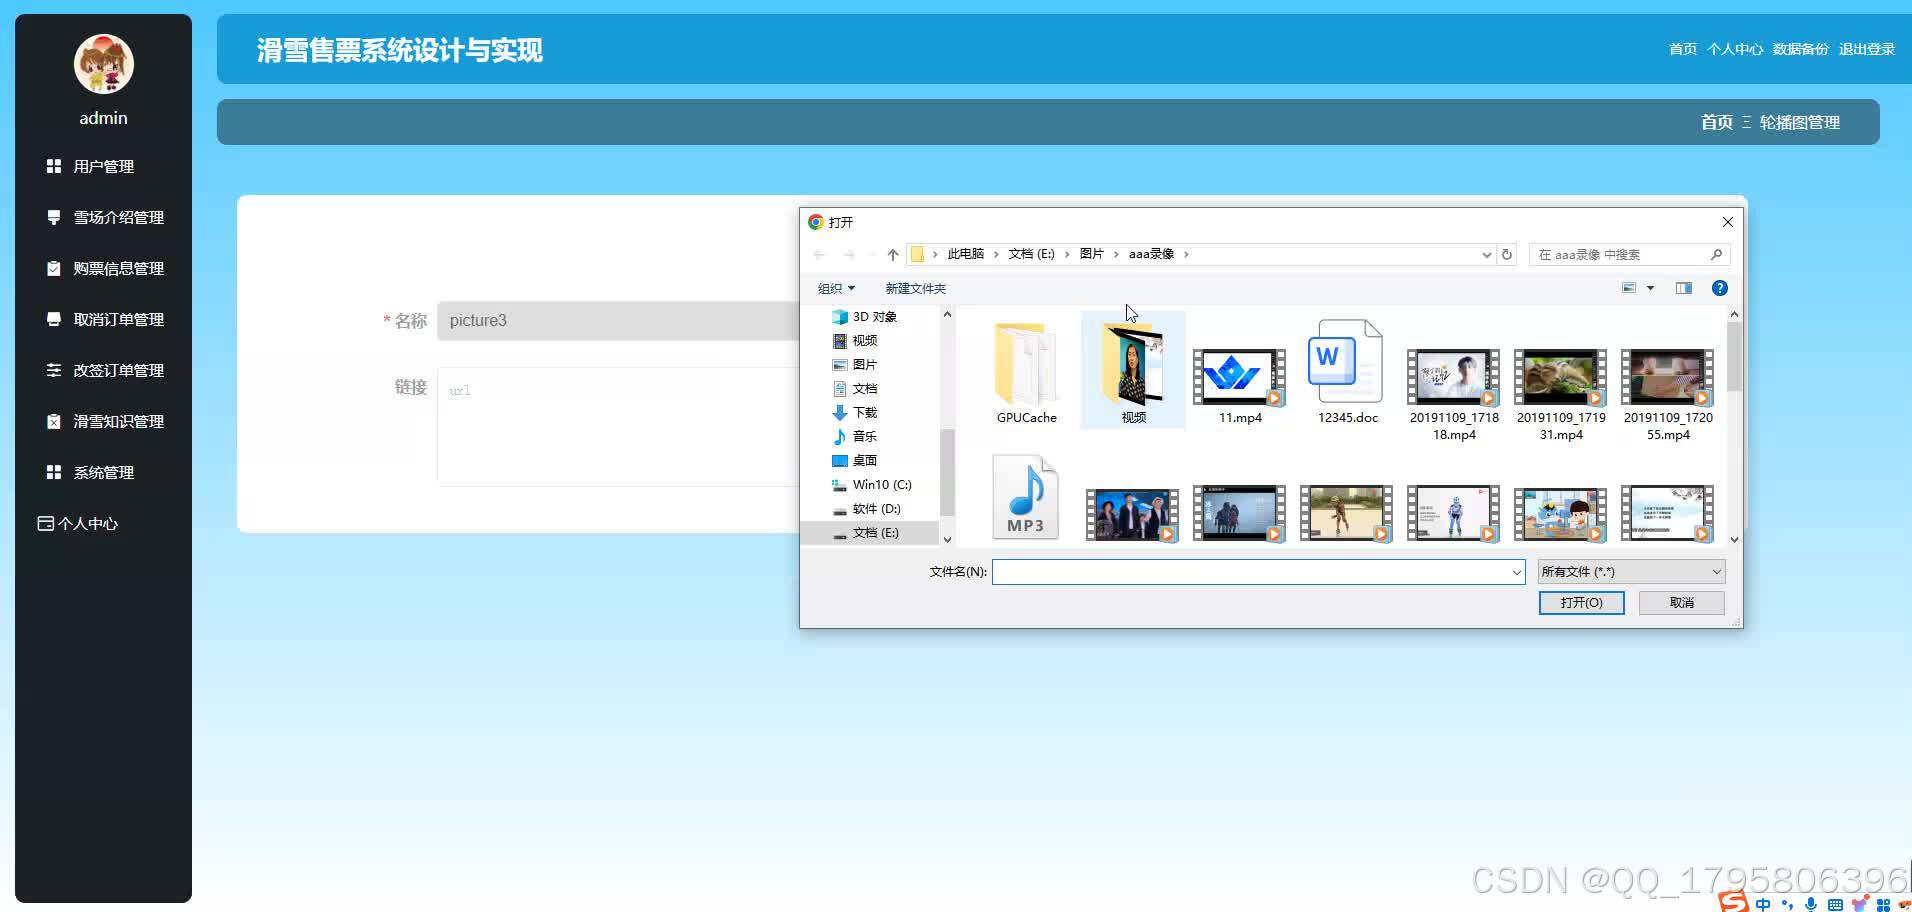Viewport: 1912px width, 912px height.
Task: Click 退出登录 to log out
Action: [x=1866, y=49]
